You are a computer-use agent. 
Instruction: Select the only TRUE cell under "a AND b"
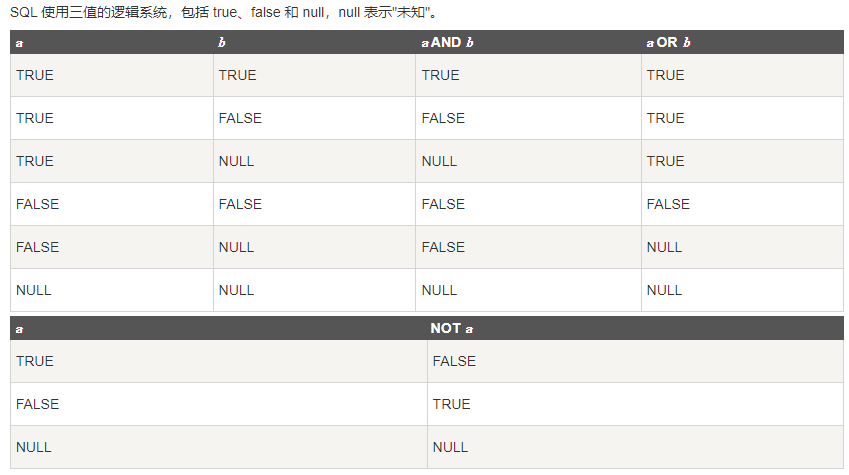441,75
